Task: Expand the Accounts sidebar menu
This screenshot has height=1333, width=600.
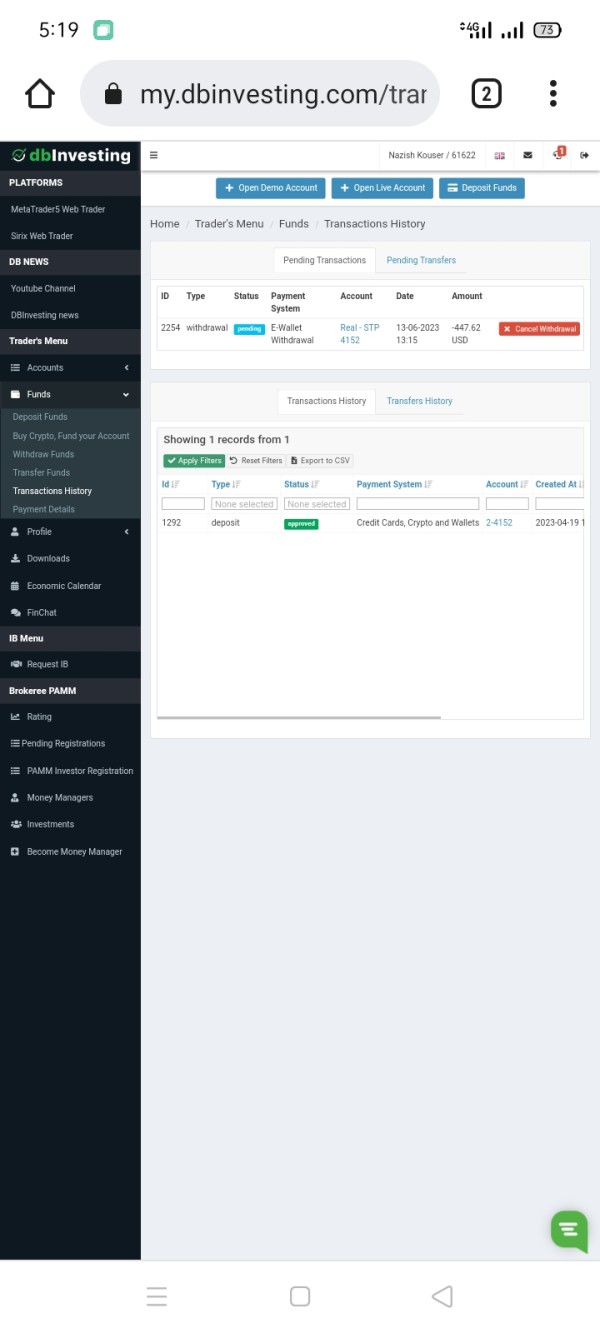Action: (70, 368)
